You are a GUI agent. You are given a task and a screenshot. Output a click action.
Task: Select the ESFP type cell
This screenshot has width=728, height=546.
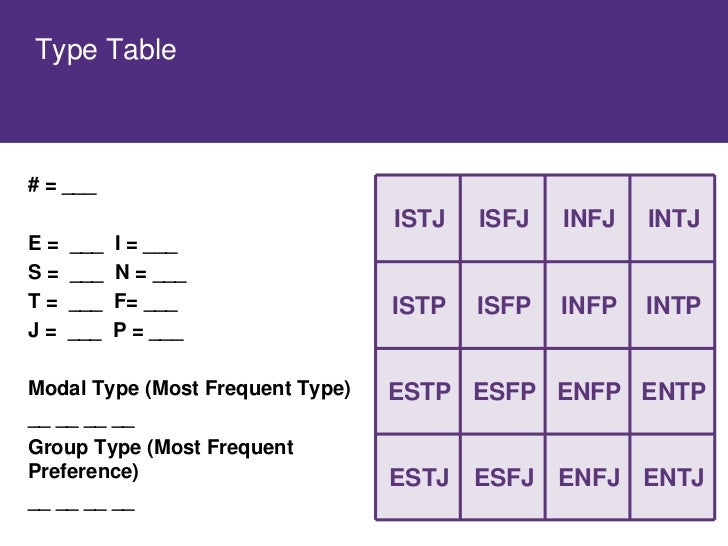pos(503,391)
